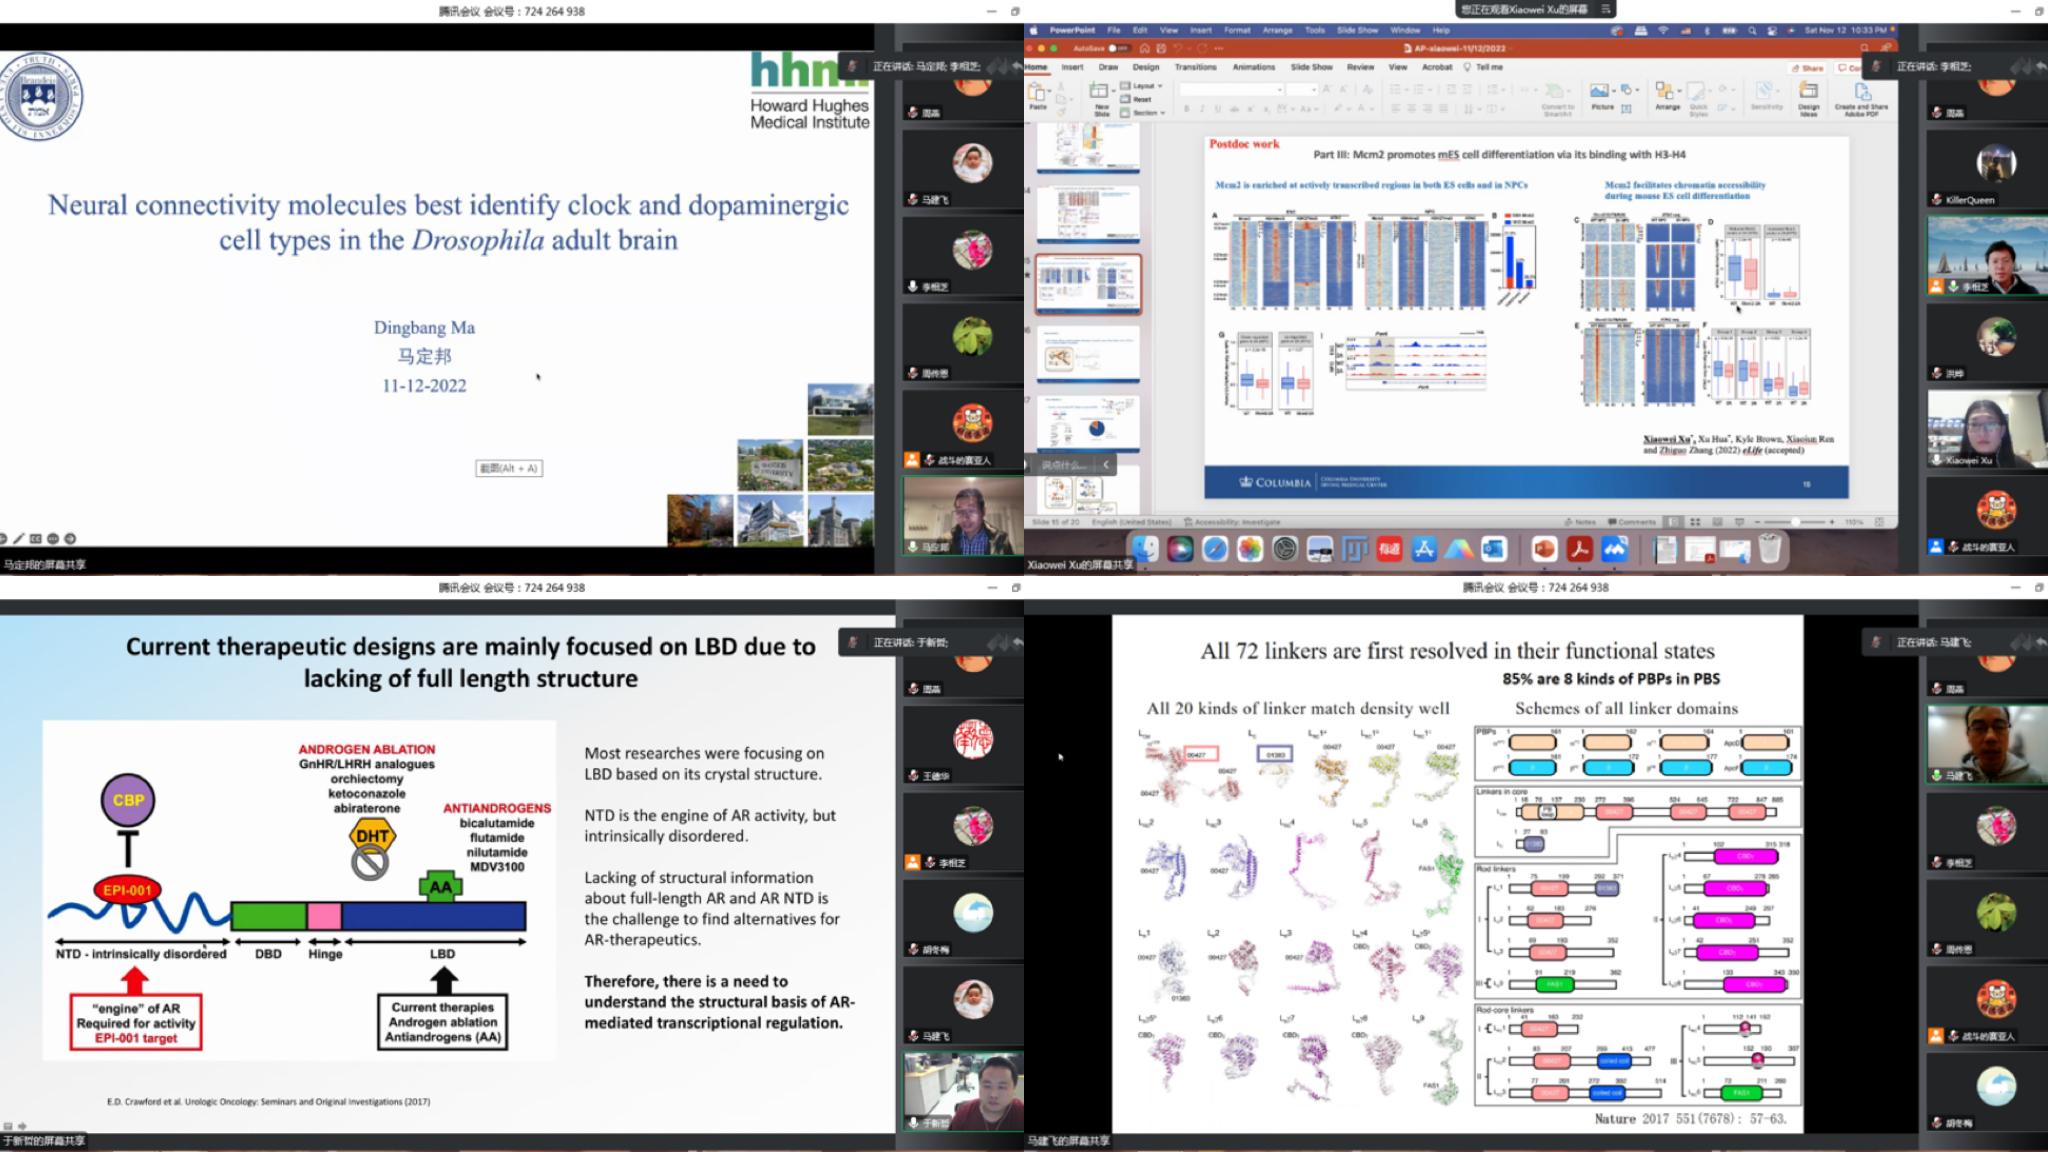Click Create and Share Adobe PDF icon

click(1863, 92)
